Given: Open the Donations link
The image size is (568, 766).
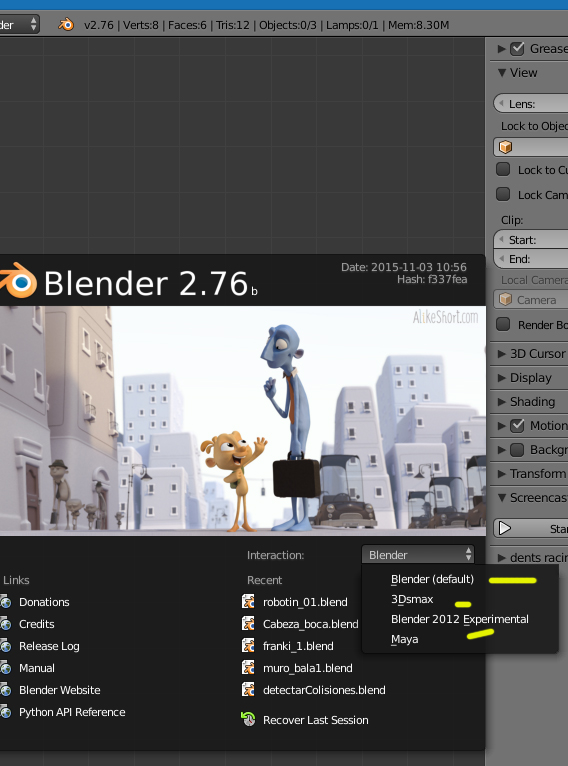Looking at the screenshot, I should pyautogui.click(x=44, y=602).
